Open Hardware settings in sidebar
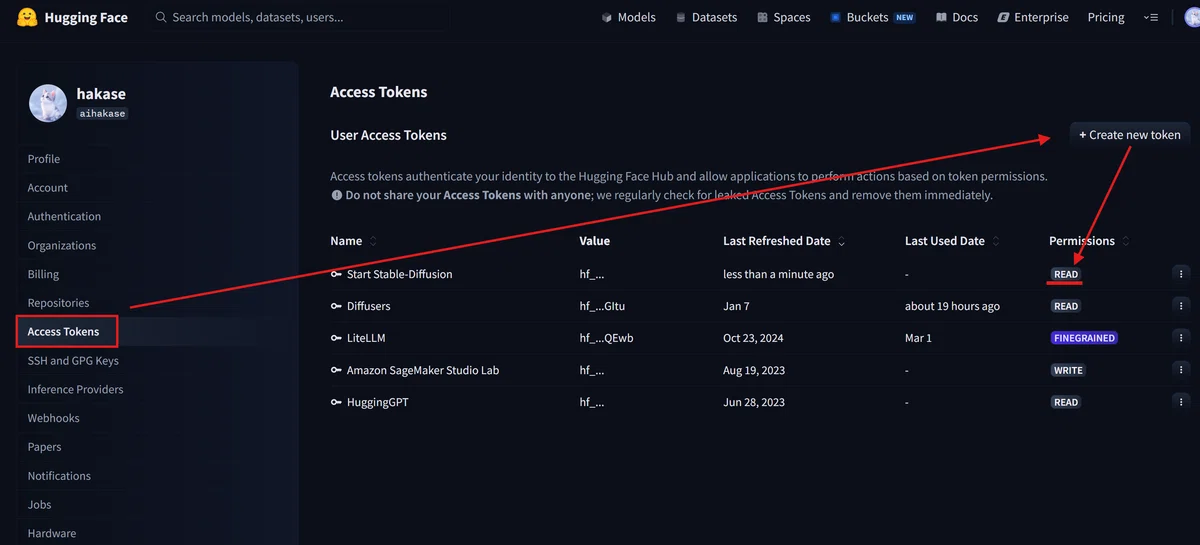This screenshot has width=1200, height=545. click(x=52, y=534)
